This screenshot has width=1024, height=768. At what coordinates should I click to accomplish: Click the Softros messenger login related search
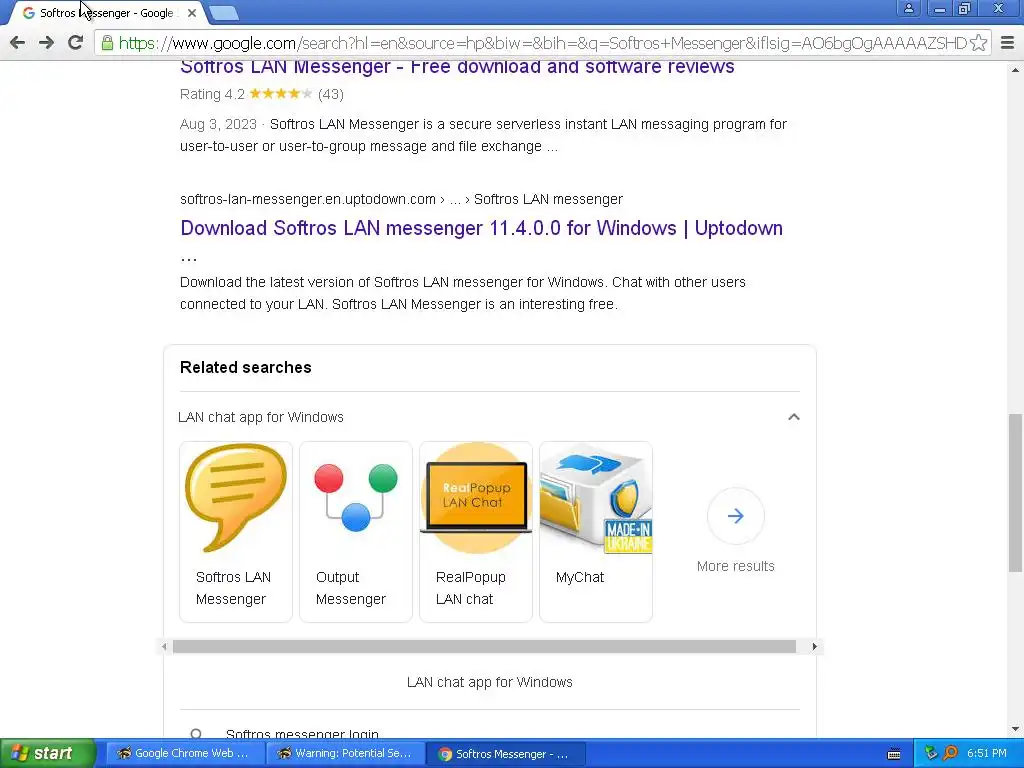coord(302,734)
